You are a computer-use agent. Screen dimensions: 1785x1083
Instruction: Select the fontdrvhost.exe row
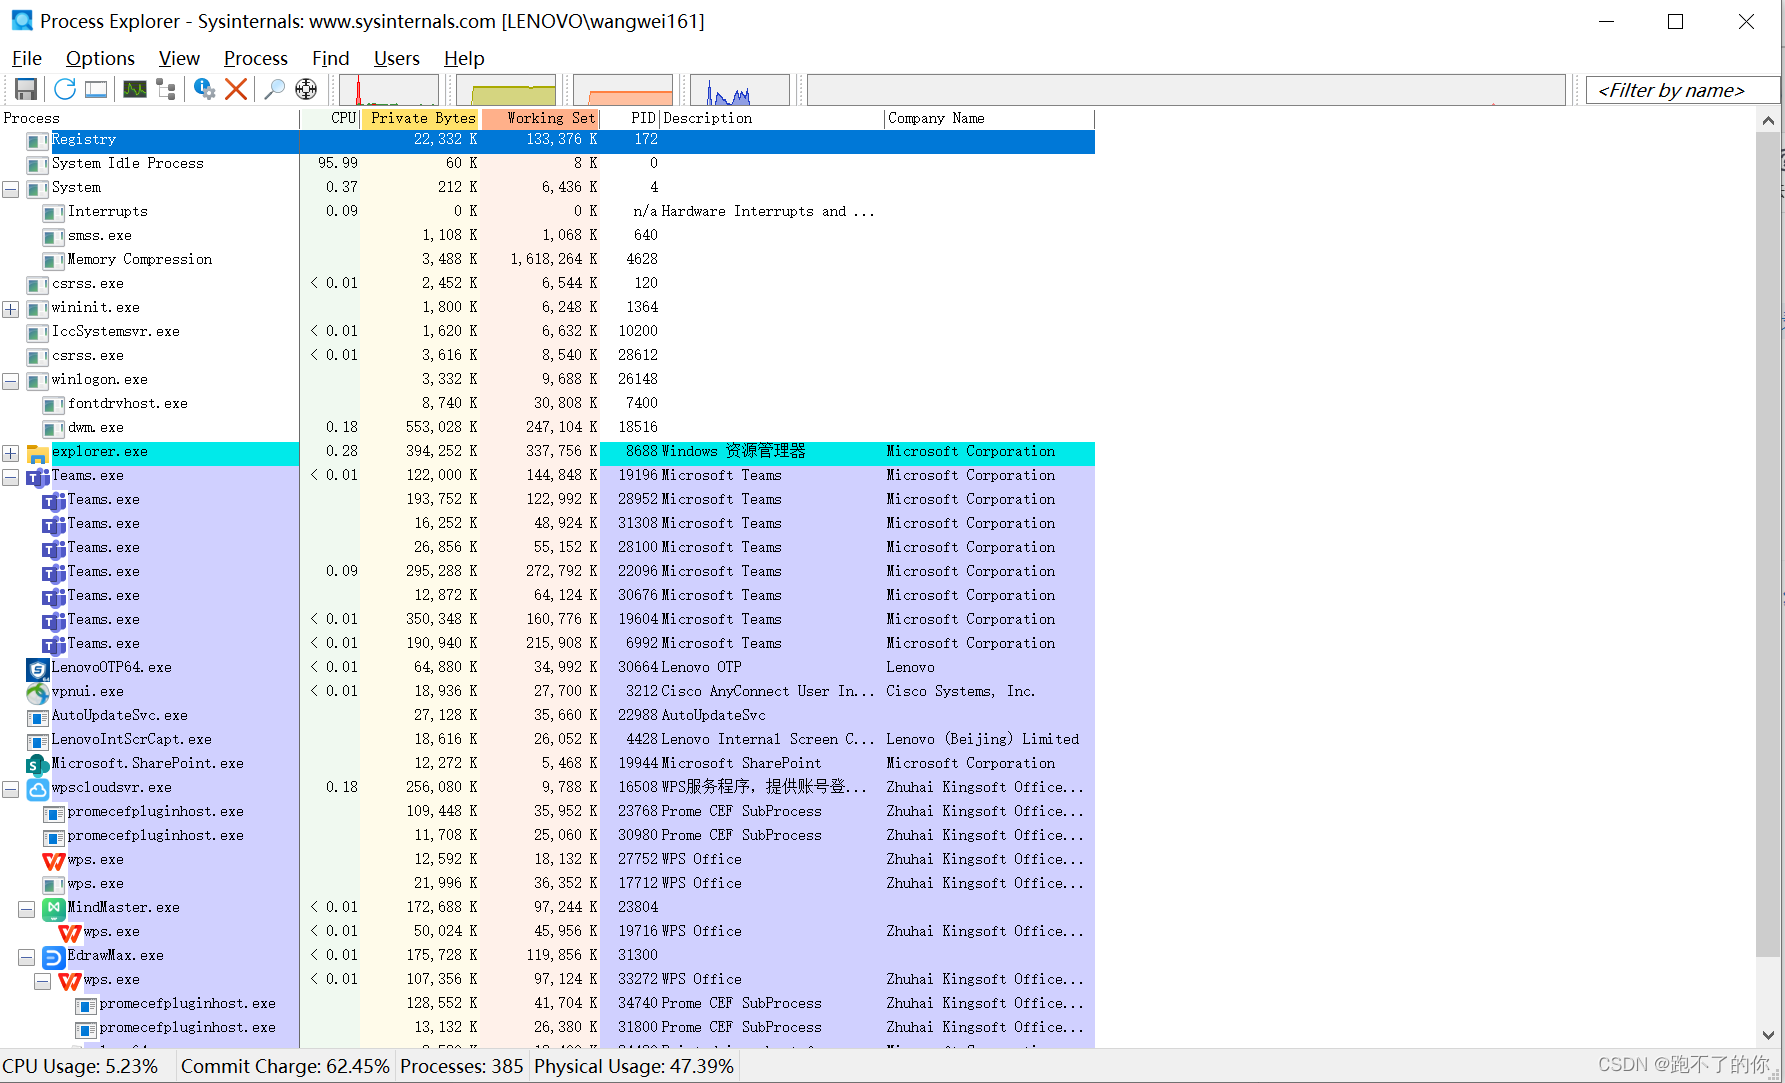pyautogui.click(x=547, y=404)
